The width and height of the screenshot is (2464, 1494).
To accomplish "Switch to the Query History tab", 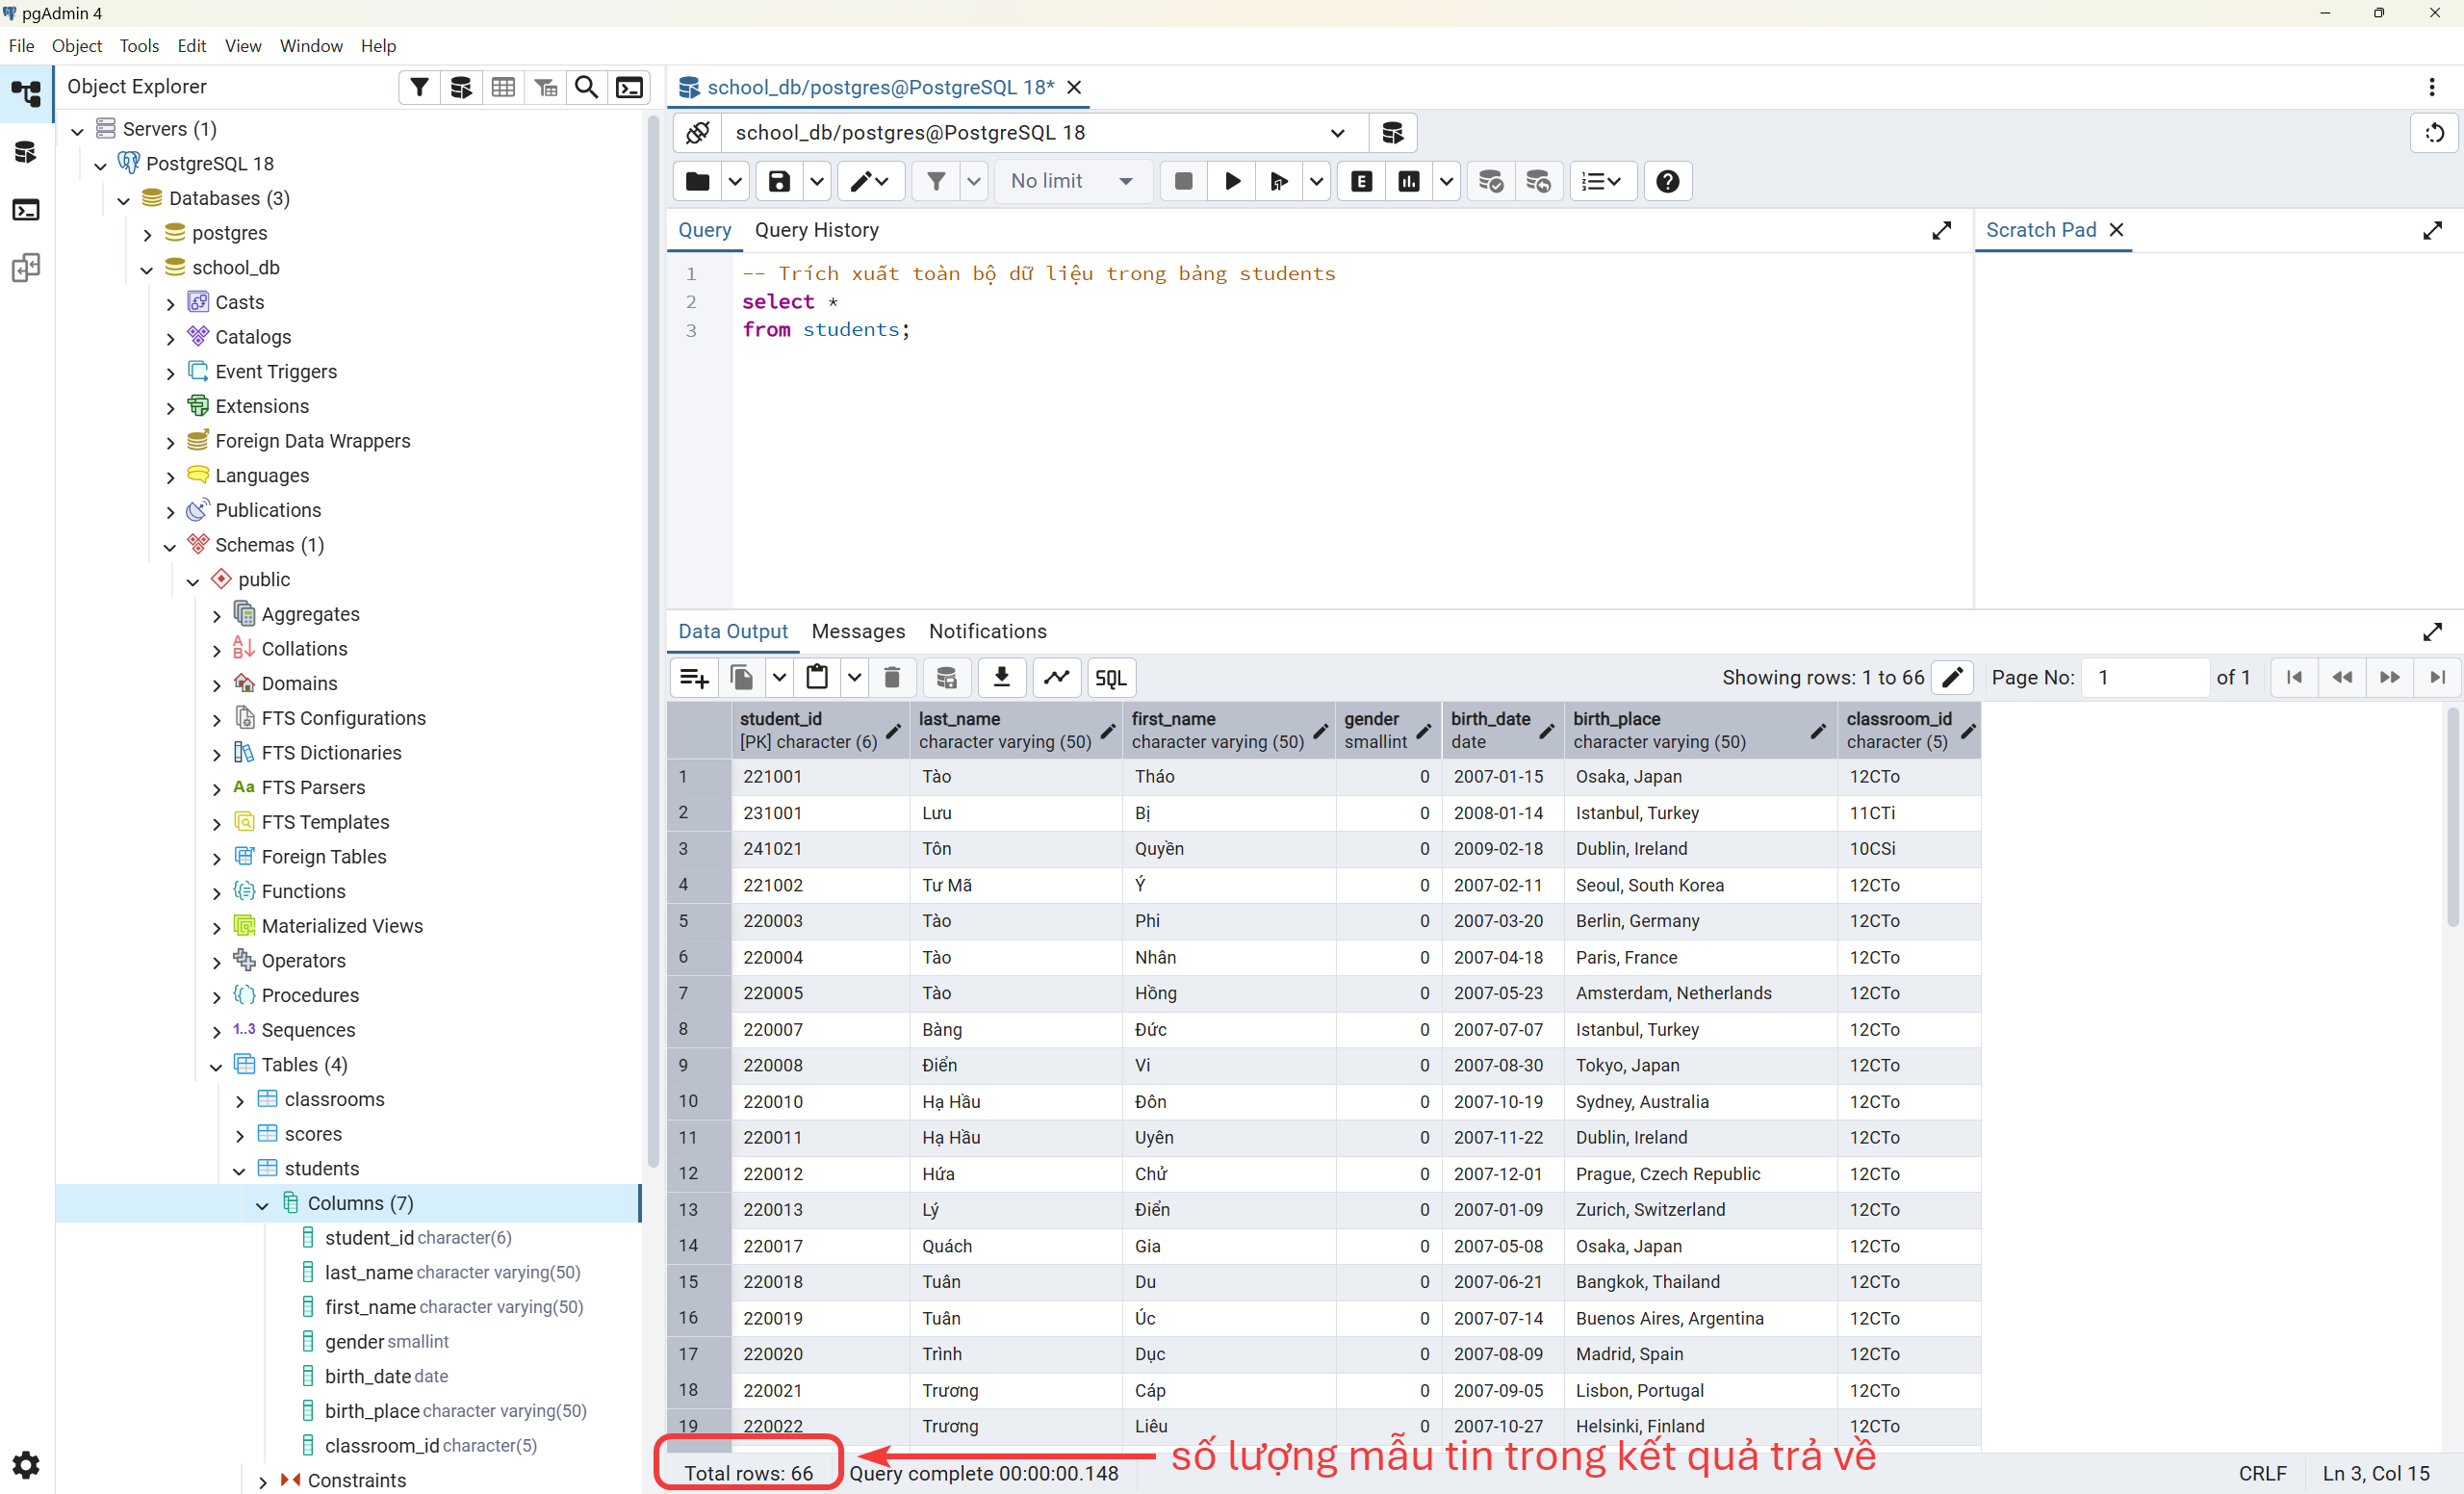I will click(816, 230).
